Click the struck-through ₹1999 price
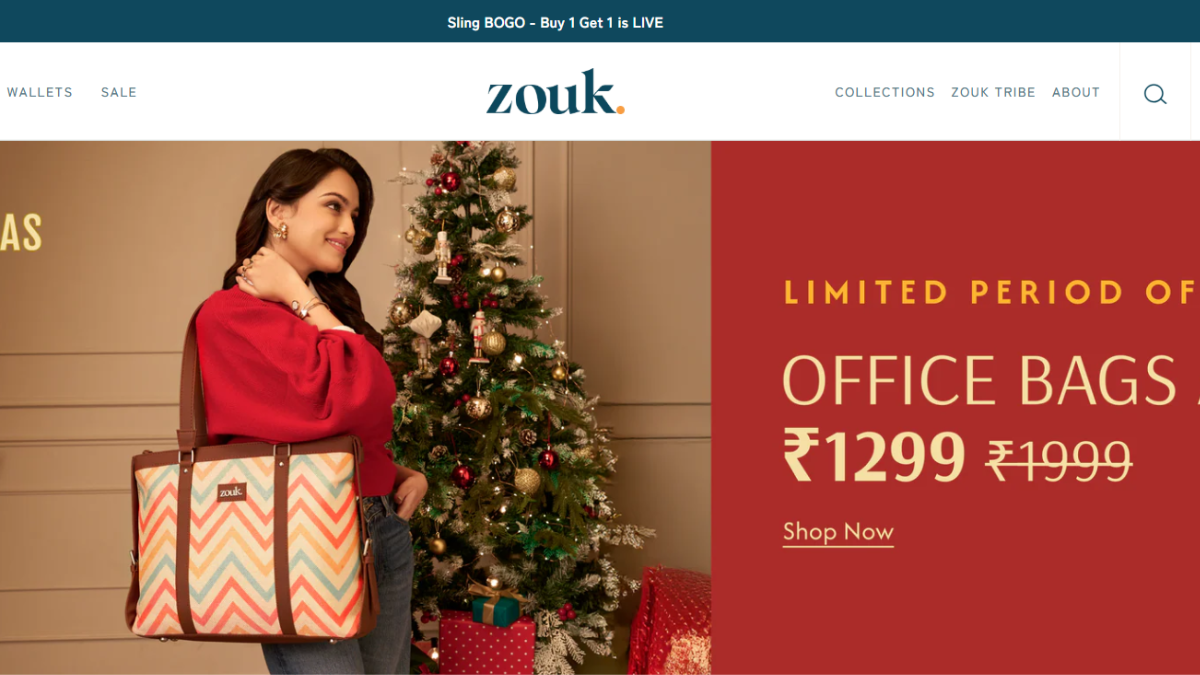The height and width of the screenshot is (675, 1200). click(1059, 459)
